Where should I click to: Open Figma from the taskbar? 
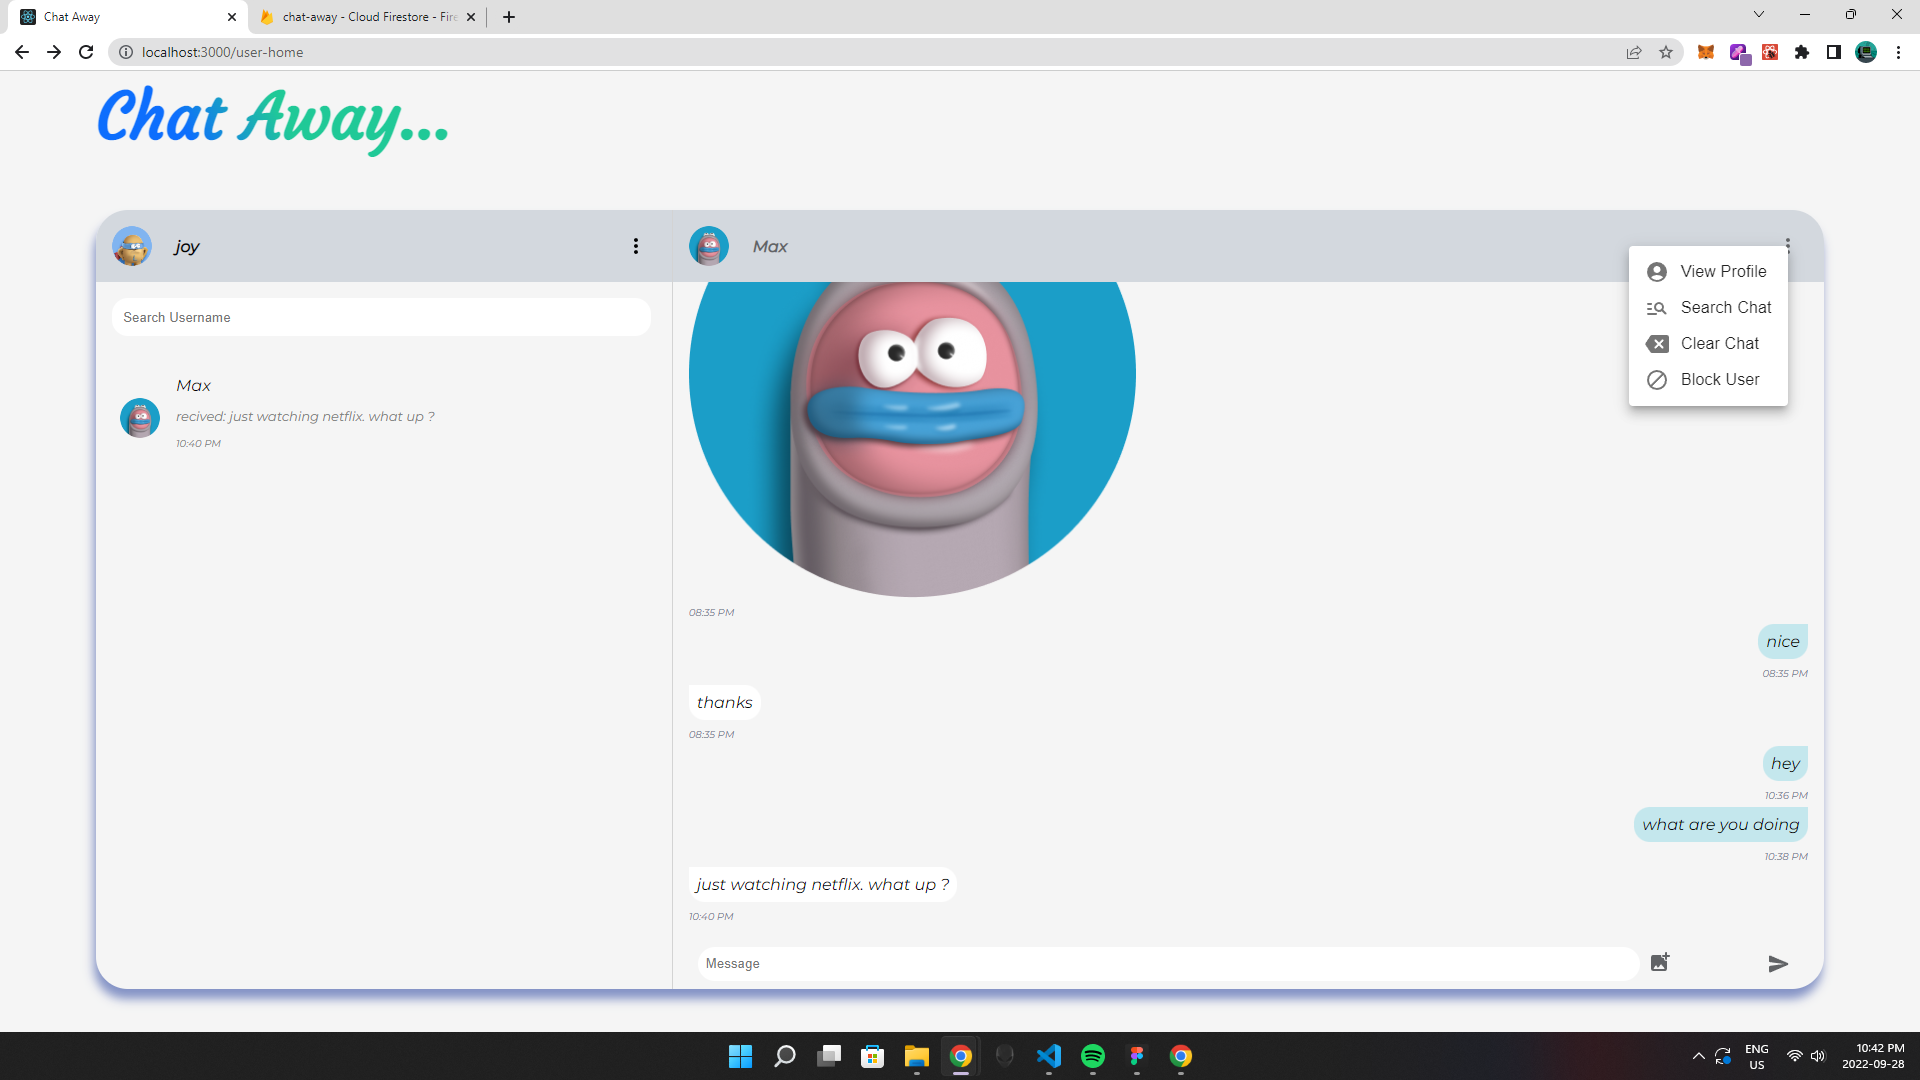coord(1137,1056)
